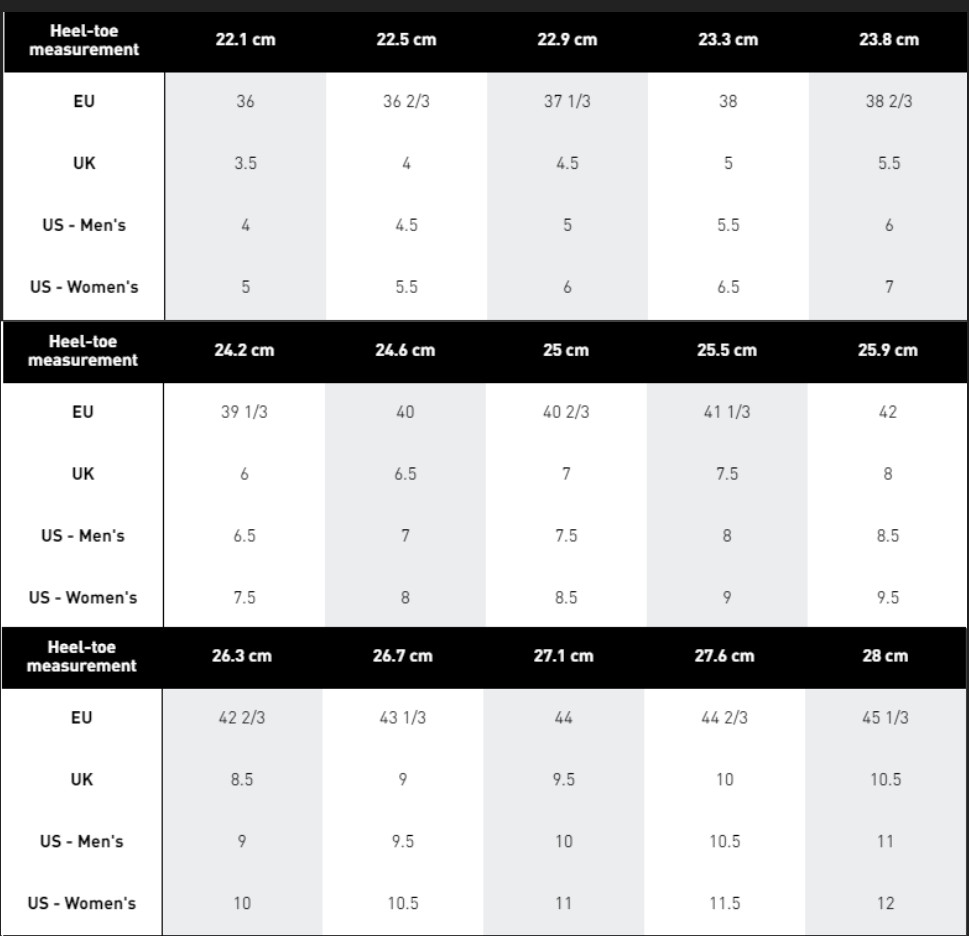Screen dimensions: 969x936
Task: Click the US Women's size 12 cell
Action: (x=886, y=904)
